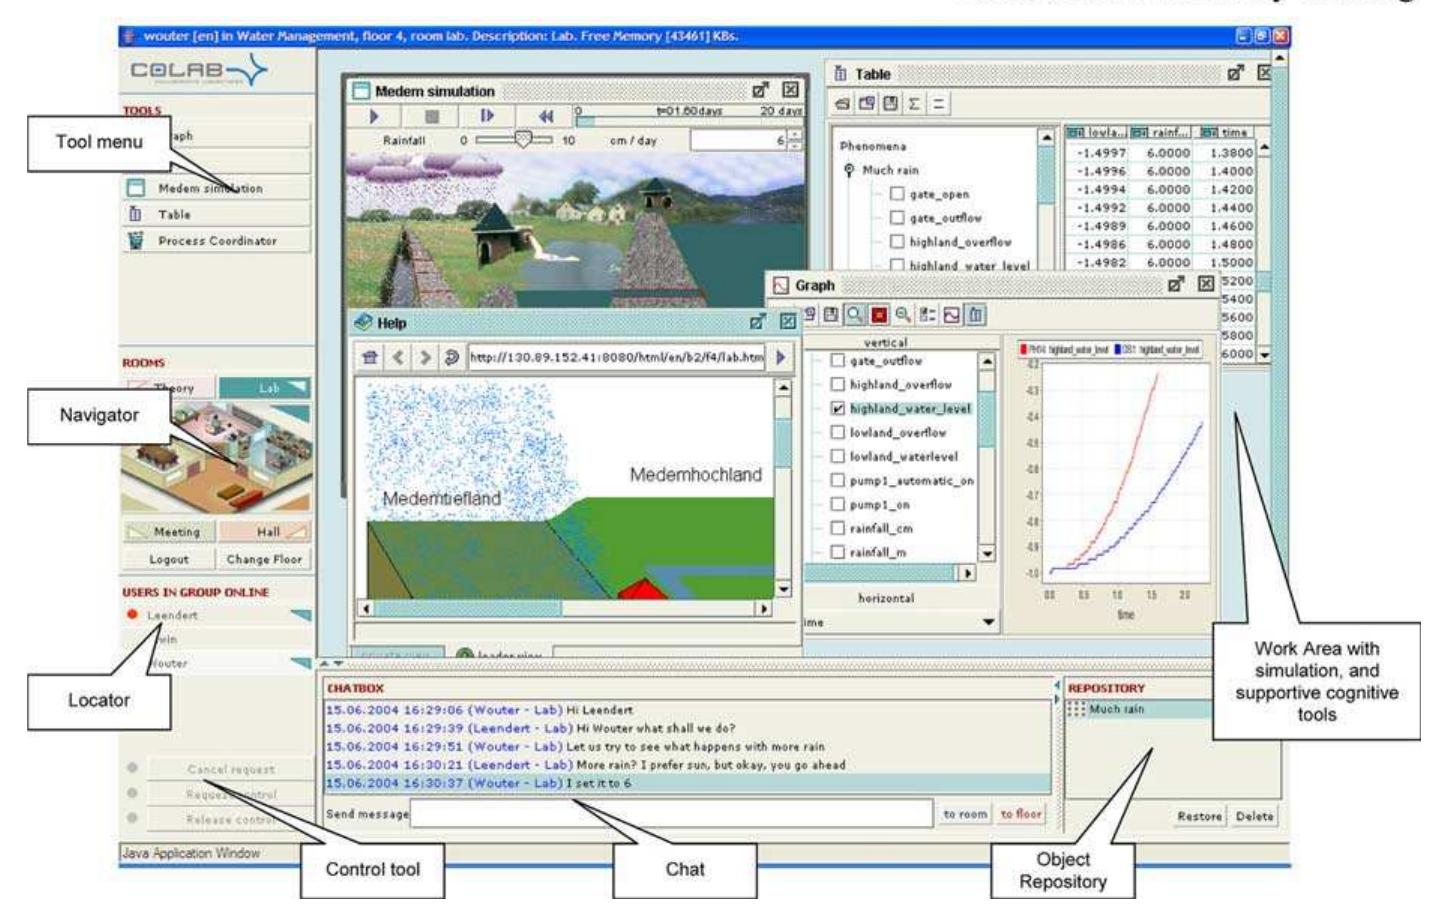Check lowland_overflow in the Graph vertical list
Screen dimensions: 1447x915
tap(838, 433)
